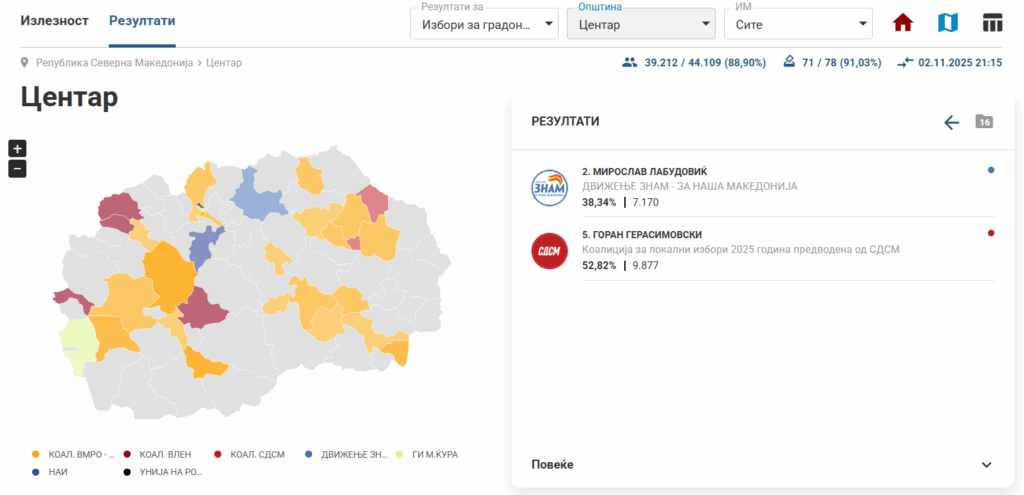The image size is (1024, 495).
Task: Click the folder icon showing 16
Action: click(x=984, y=122)
